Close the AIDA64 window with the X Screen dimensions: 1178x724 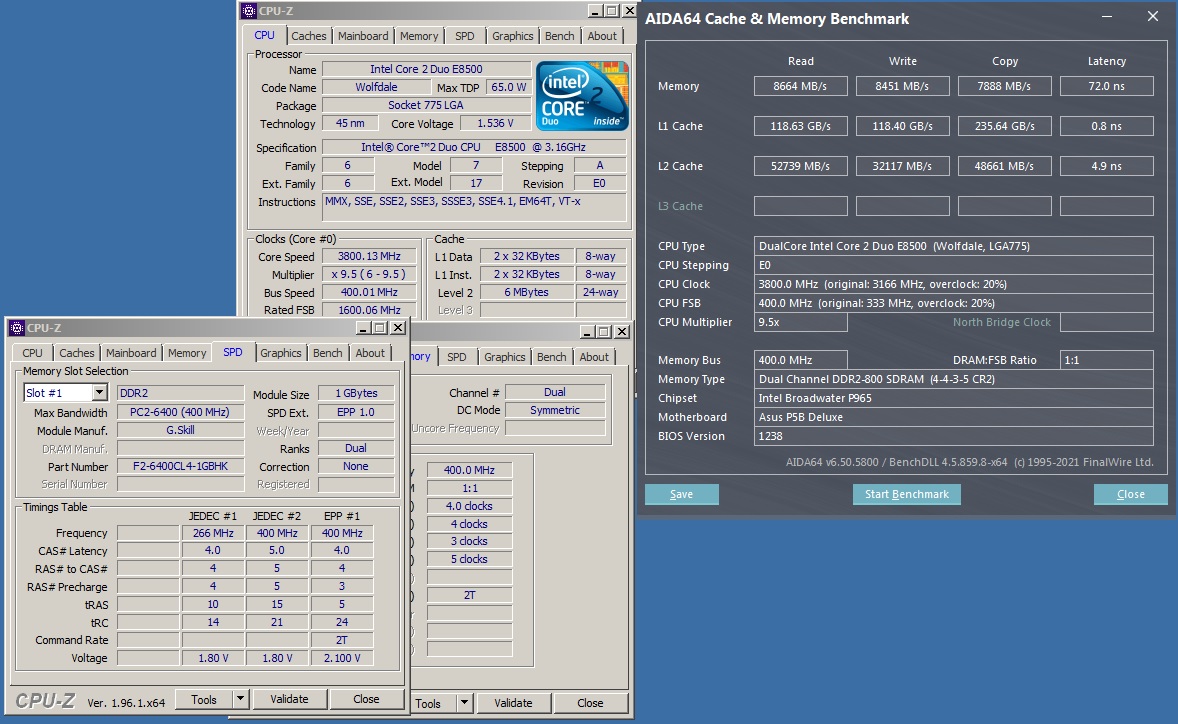[1152, 17]
